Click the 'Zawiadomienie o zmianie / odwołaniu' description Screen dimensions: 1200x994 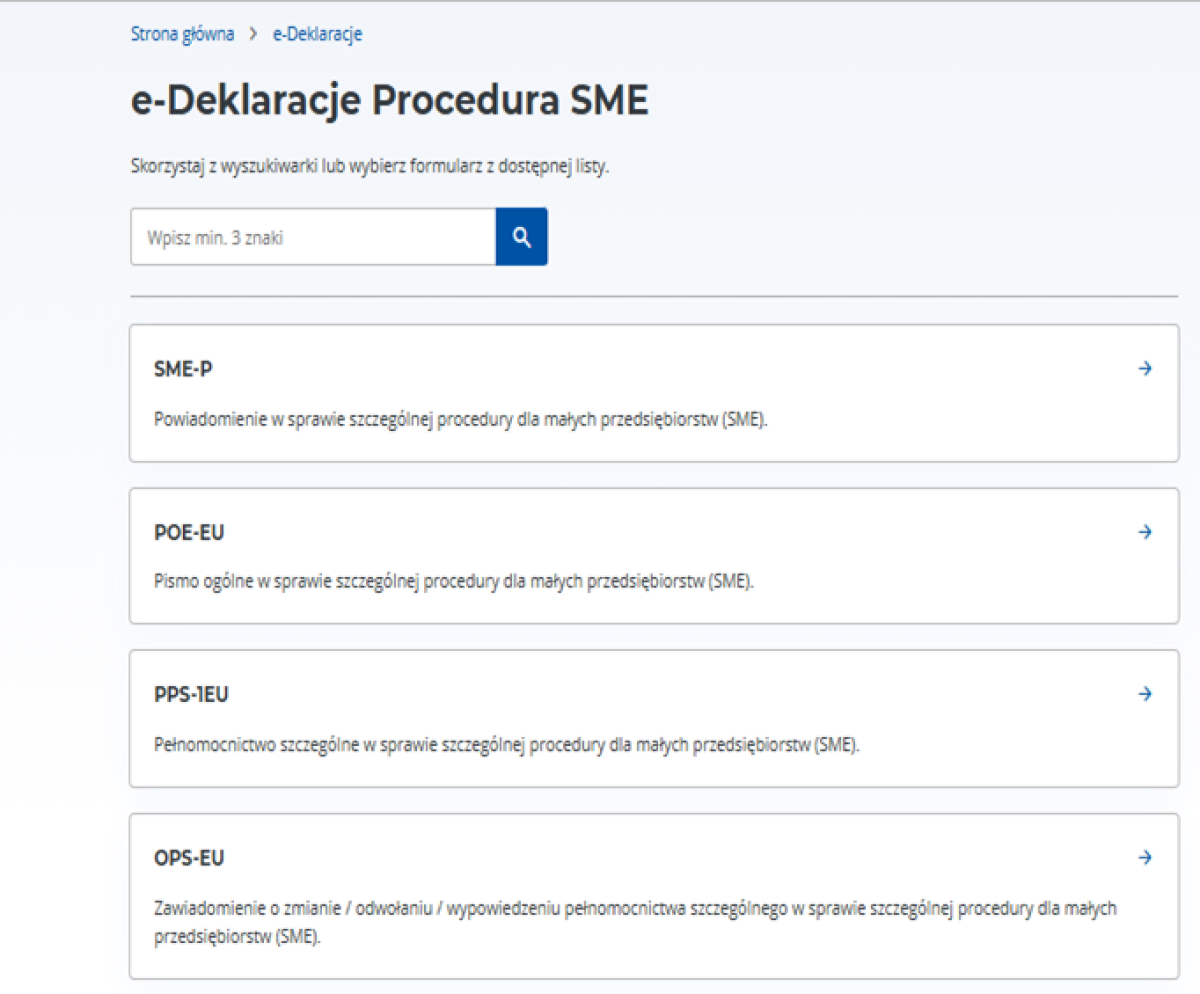pos(635,909)
